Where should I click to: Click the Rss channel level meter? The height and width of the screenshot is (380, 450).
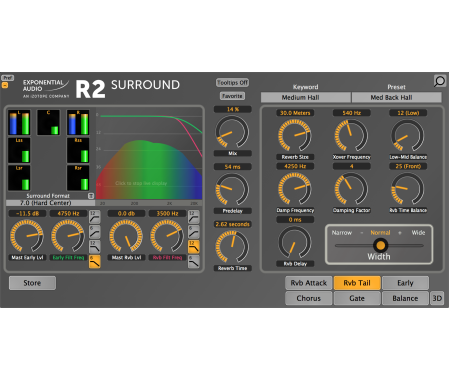(x=78, y=150)
